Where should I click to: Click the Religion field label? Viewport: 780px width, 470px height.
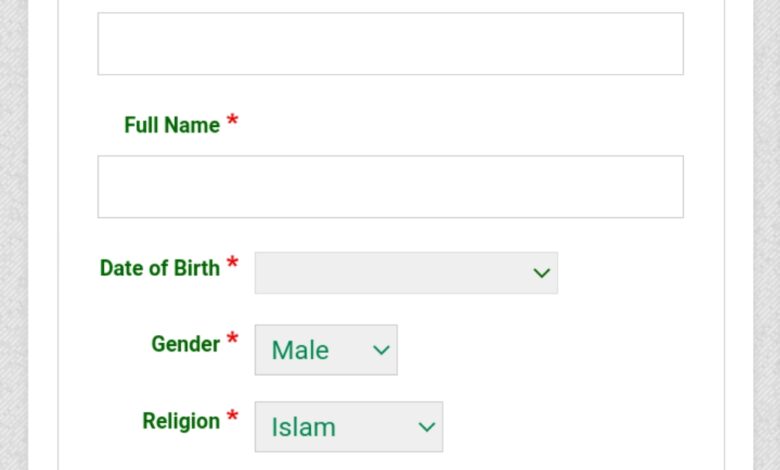point(181,421)
